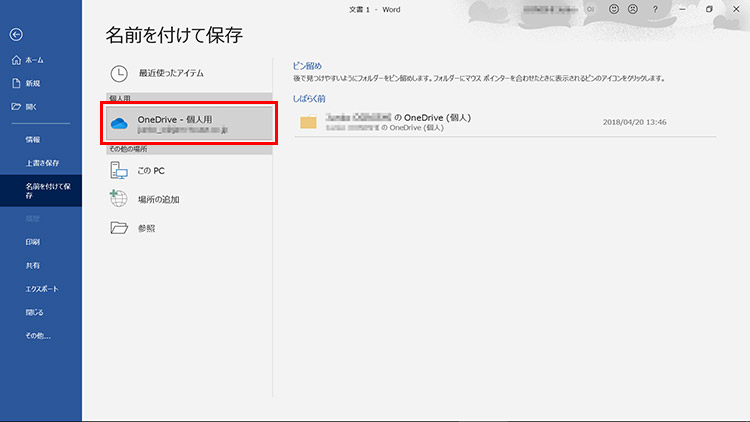
Task: Click 開く (Open) in the sidebar
Action: [32, 106]
